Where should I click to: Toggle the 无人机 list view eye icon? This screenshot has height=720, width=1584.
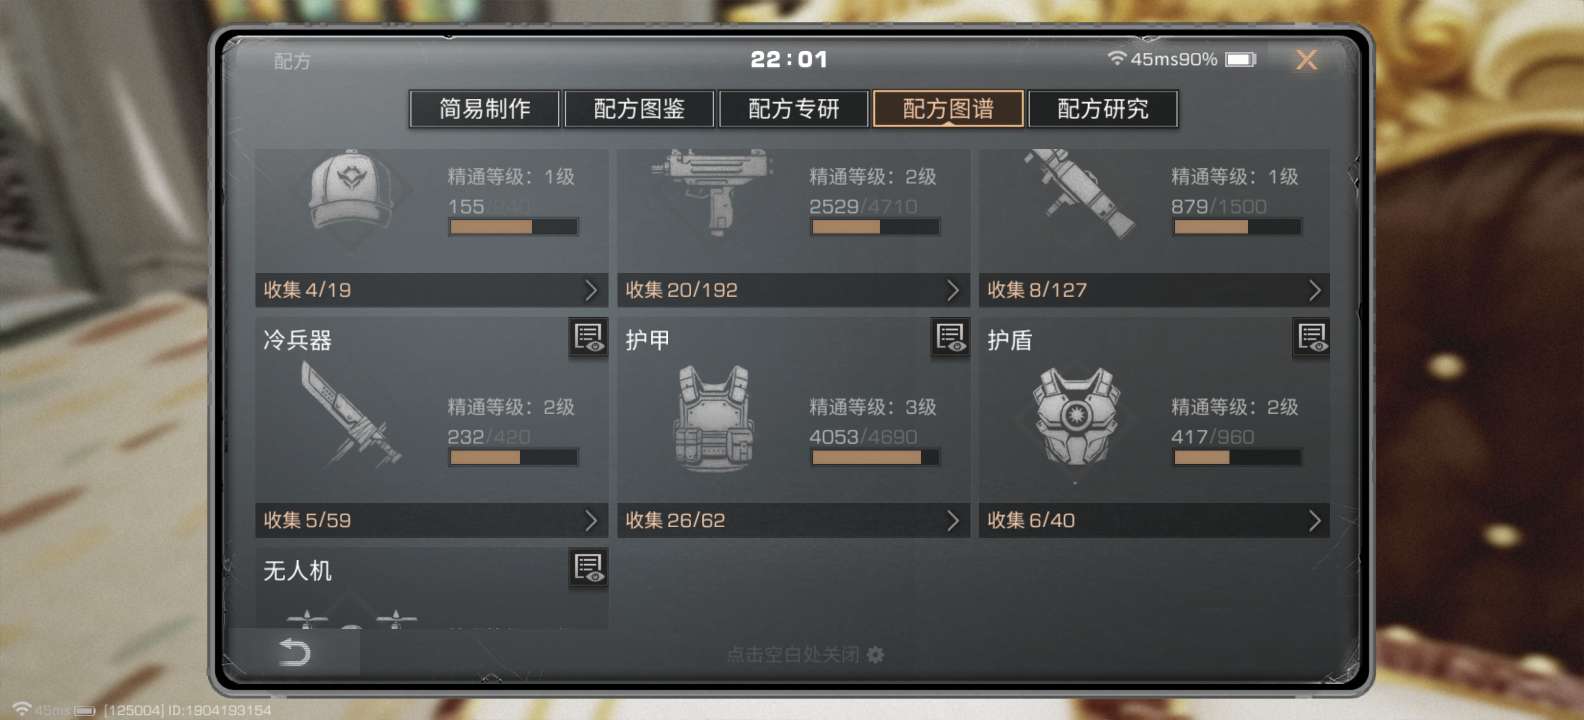click(x=588, y=568)
